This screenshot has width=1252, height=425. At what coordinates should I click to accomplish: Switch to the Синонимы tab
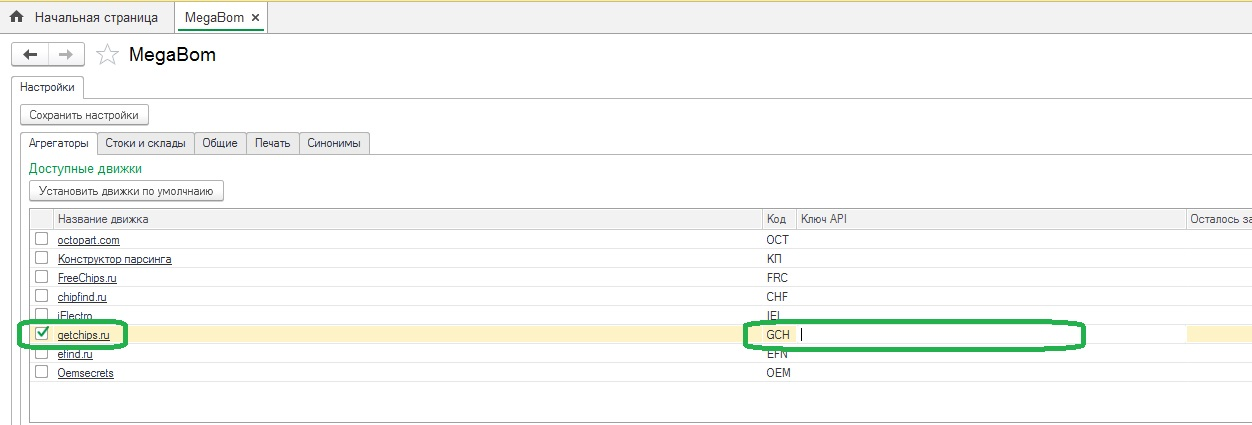[x=335, y=143]
